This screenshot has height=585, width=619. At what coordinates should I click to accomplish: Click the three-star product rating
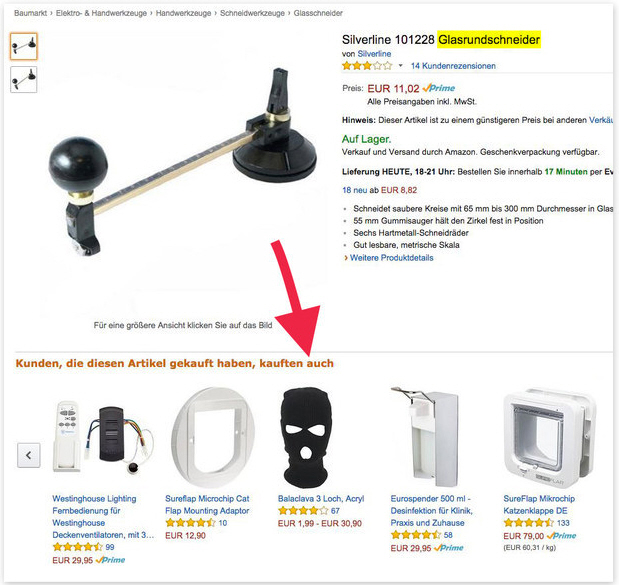click(x=367, y=66)
